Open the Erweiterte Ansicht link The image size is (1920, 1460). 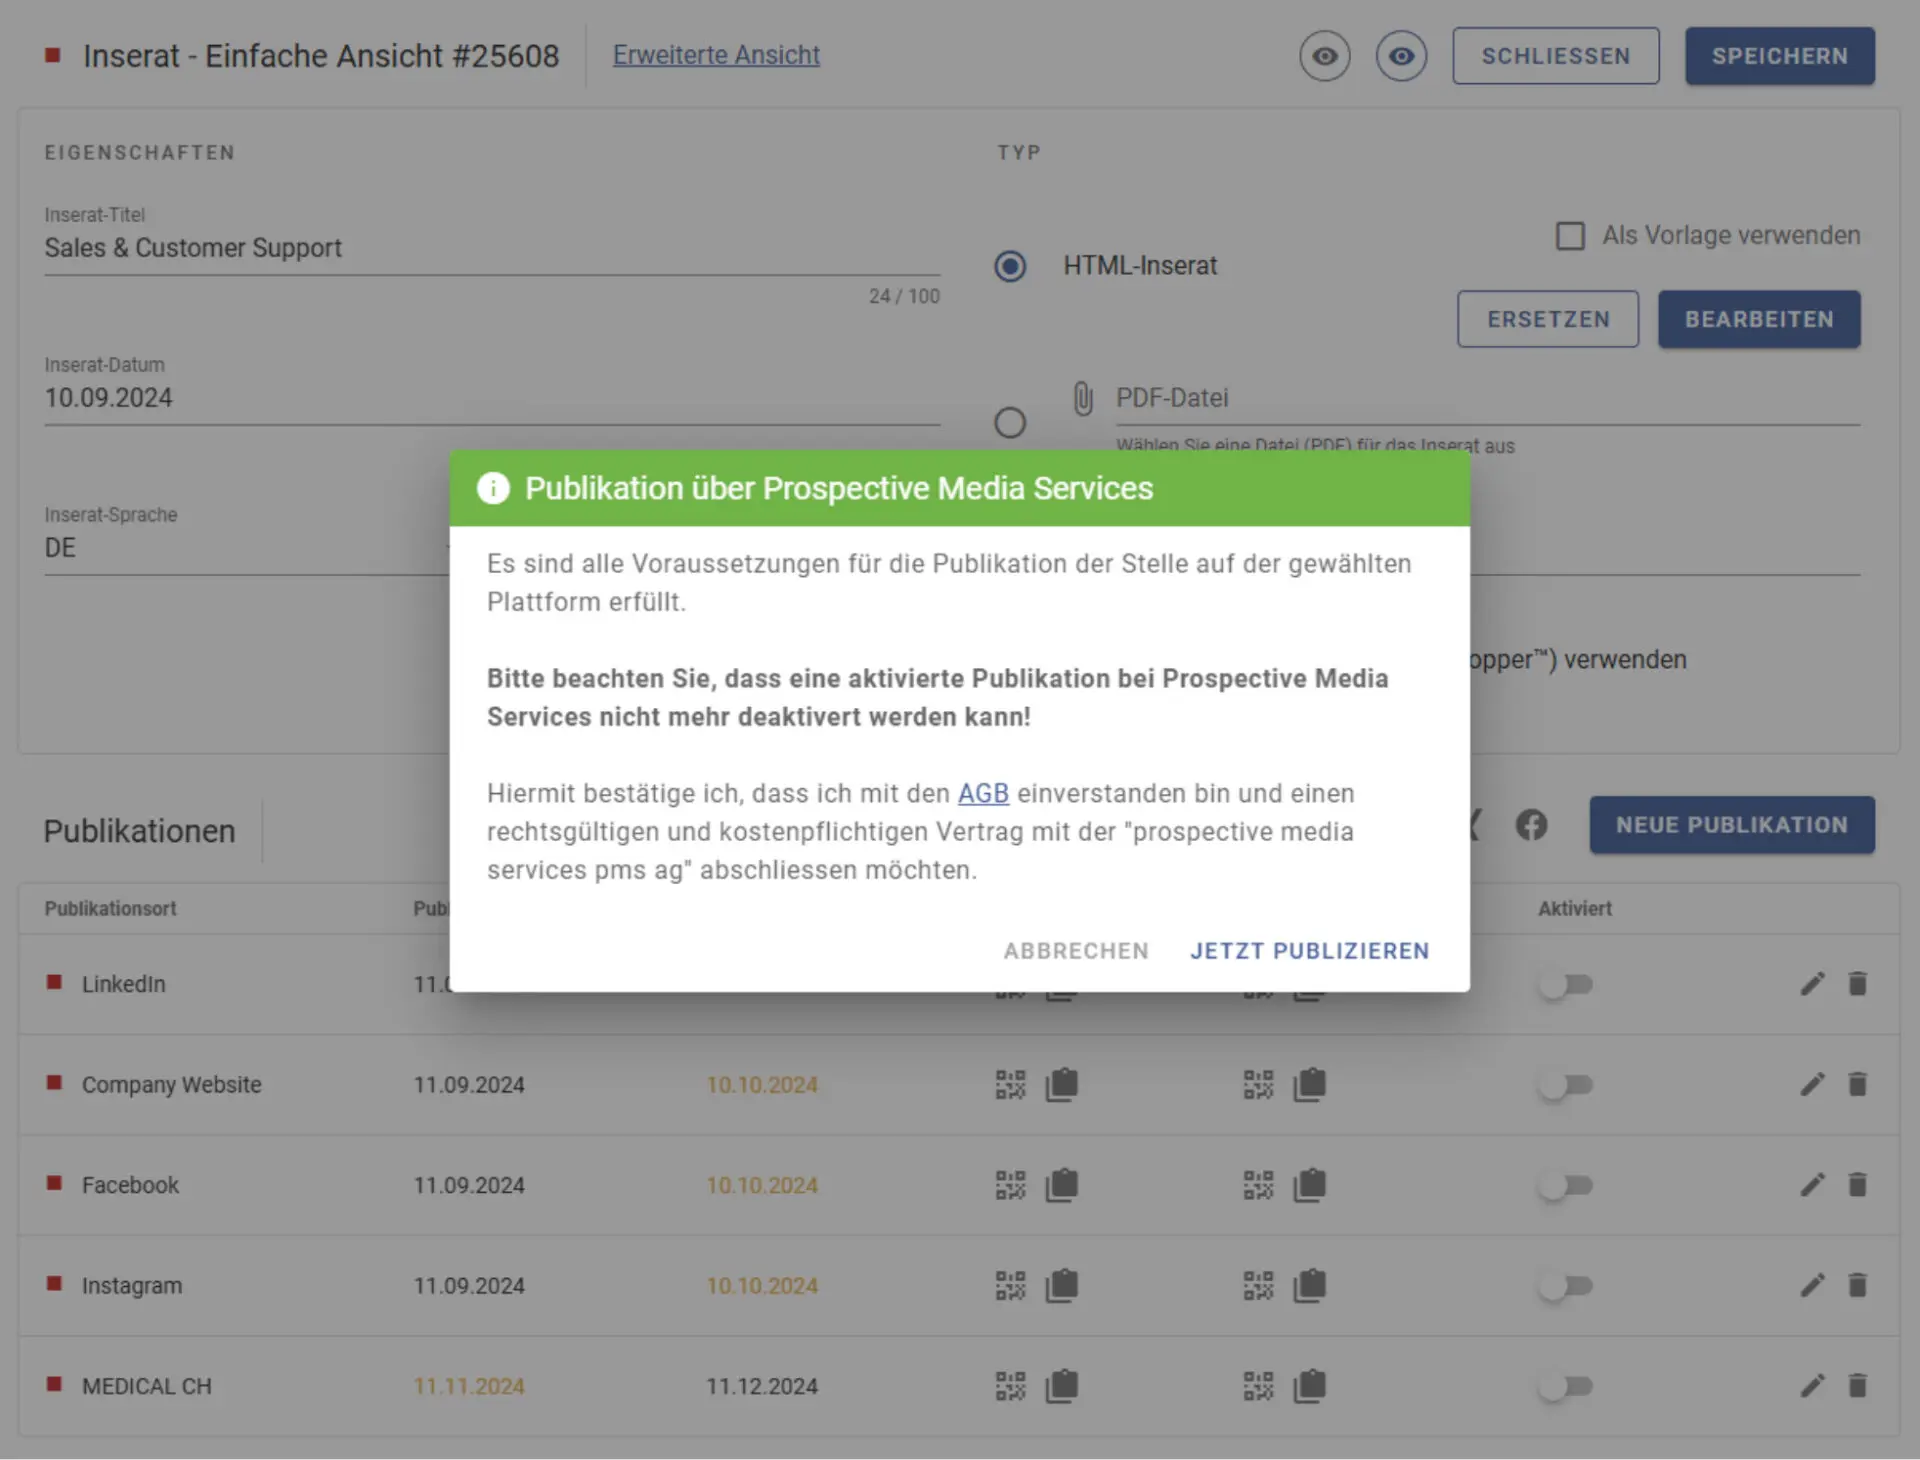coord(716,55)
